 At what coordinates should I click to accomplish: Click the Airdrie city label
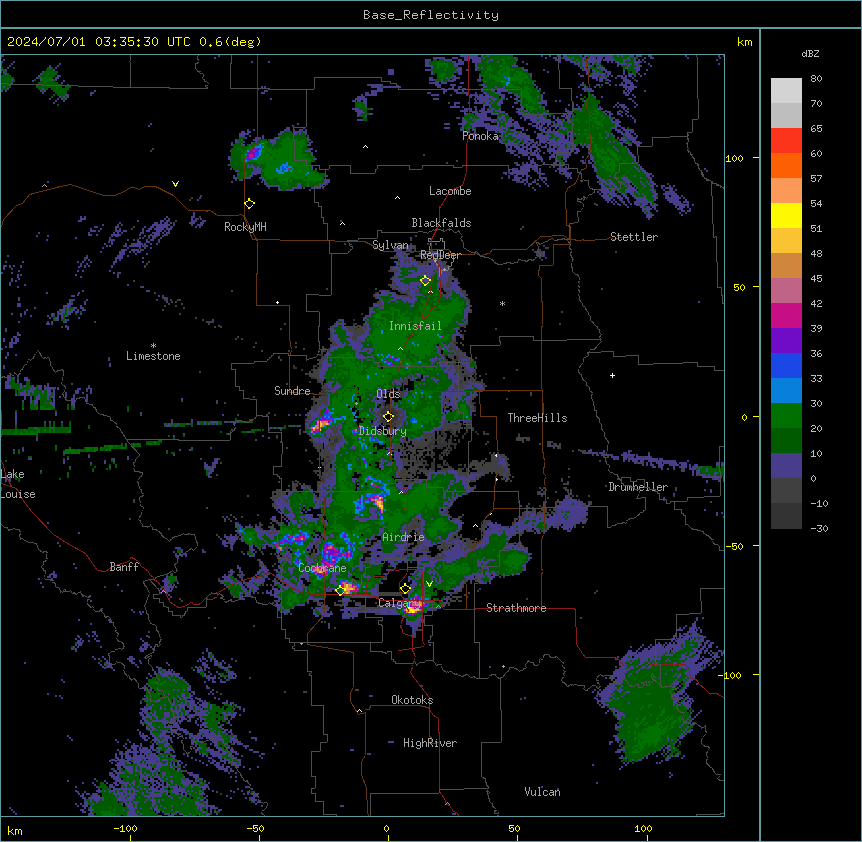404,537
